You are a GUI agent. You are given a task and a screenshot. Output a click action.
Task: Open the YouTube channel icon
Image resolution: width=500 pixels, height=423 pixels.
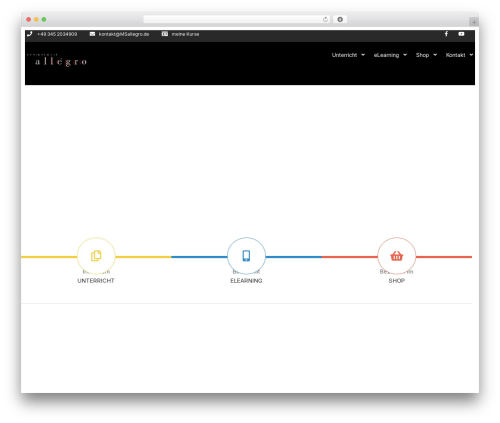tap(461, 34)
